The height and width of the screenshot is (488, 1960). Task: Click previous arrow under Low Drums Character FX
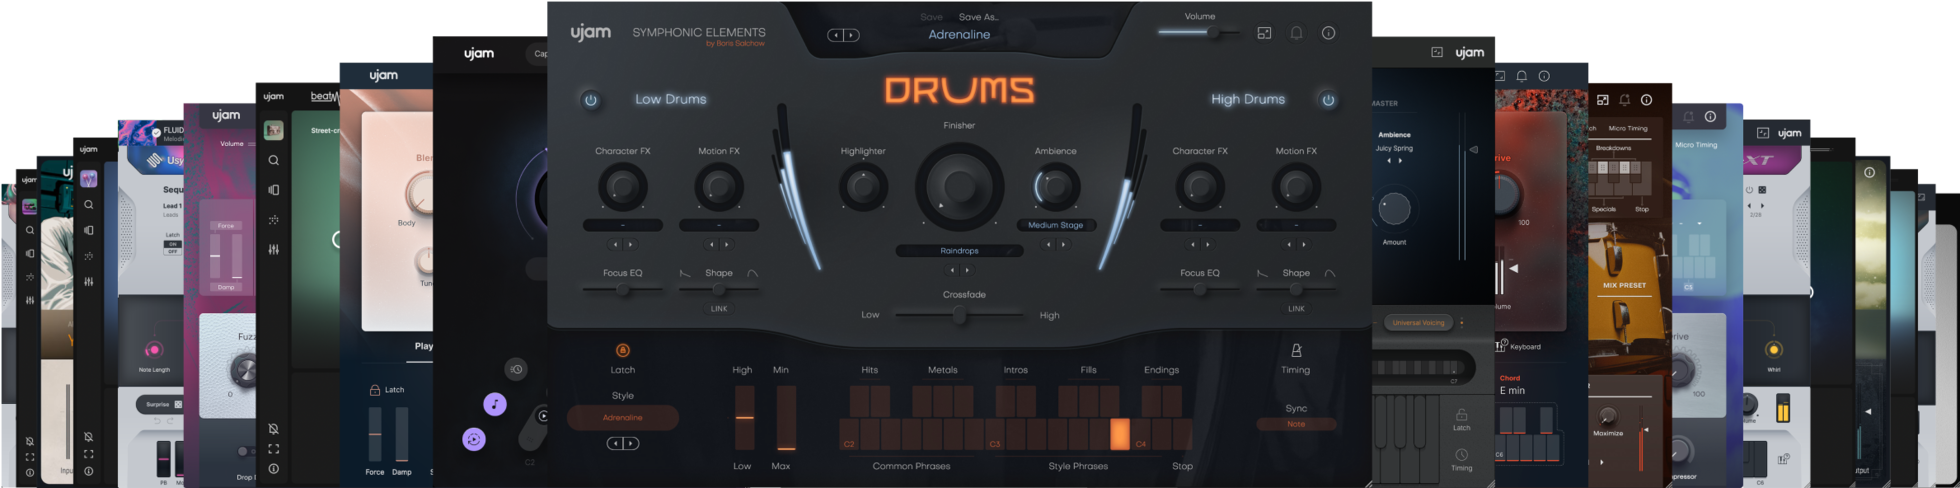pyautogui.click(x=615, y=244)
